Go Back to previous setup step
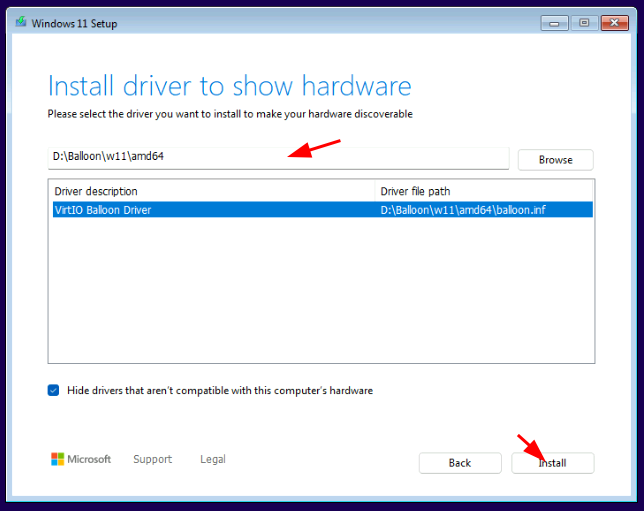 460,463
